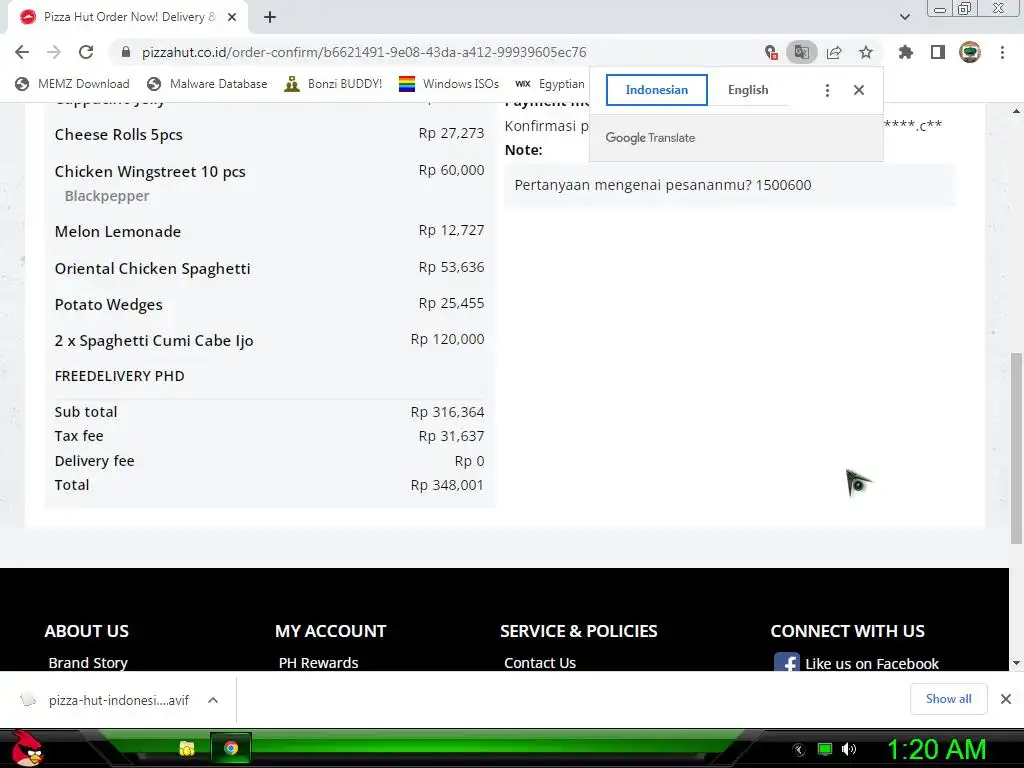
Task: Click the network monitor tray icon
Action: click(825, 749)
